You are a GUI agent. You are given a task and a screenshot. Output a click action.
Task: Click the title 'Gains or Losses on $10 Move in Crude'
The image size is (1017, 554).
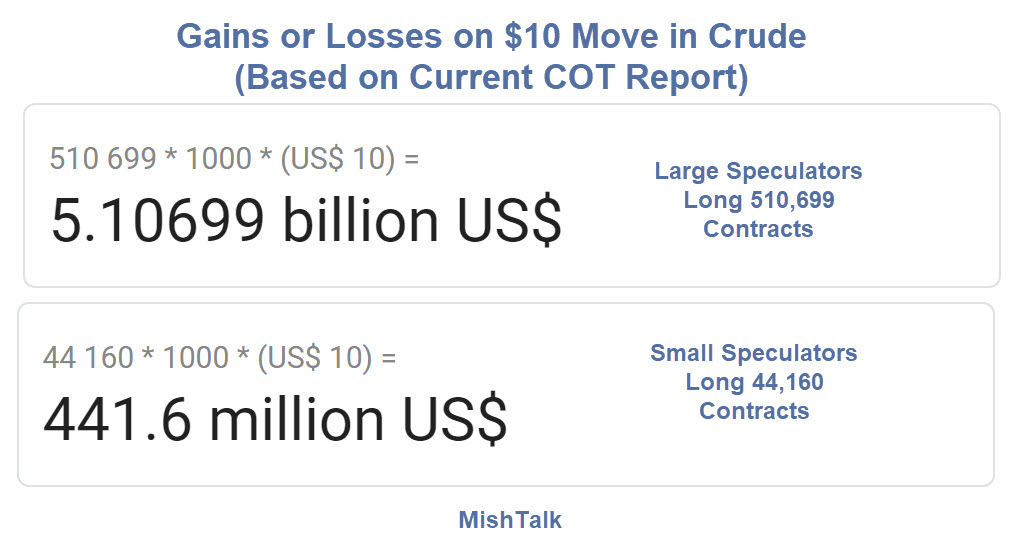click(x=491, y=37)
